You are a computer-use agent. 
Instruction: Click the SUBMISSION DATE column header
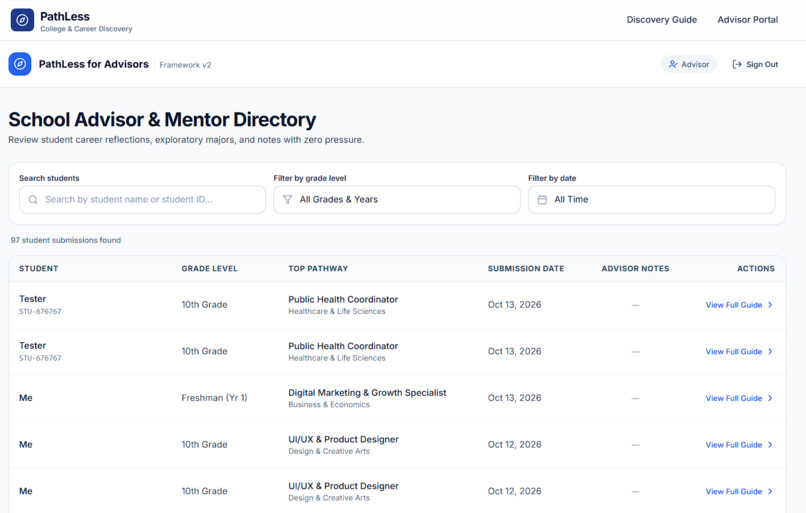tap(526, 268)
